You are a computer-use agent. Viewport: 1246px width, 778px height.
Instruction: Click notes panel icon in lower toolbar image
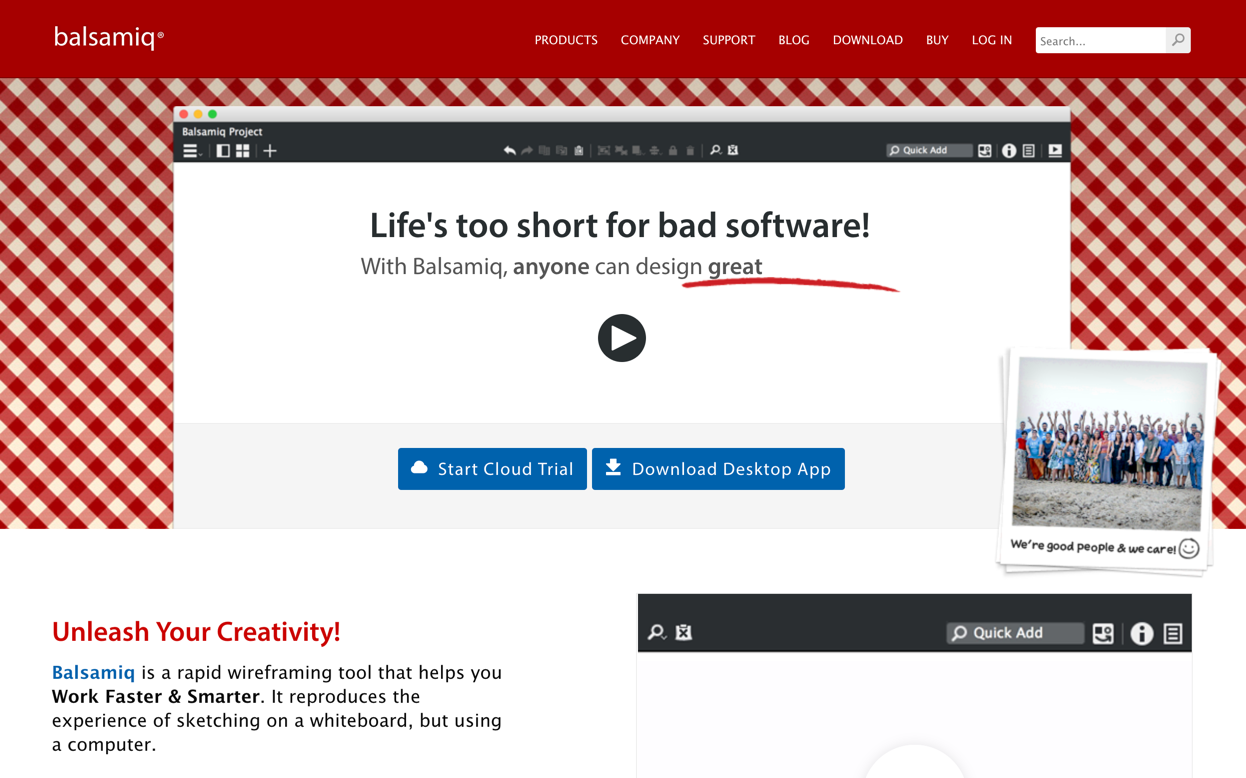tap(1173, 633)
